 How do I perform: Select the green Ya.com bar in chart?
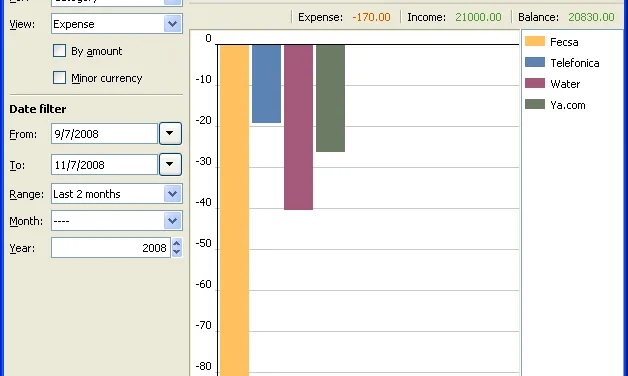[x=330, y=98]
